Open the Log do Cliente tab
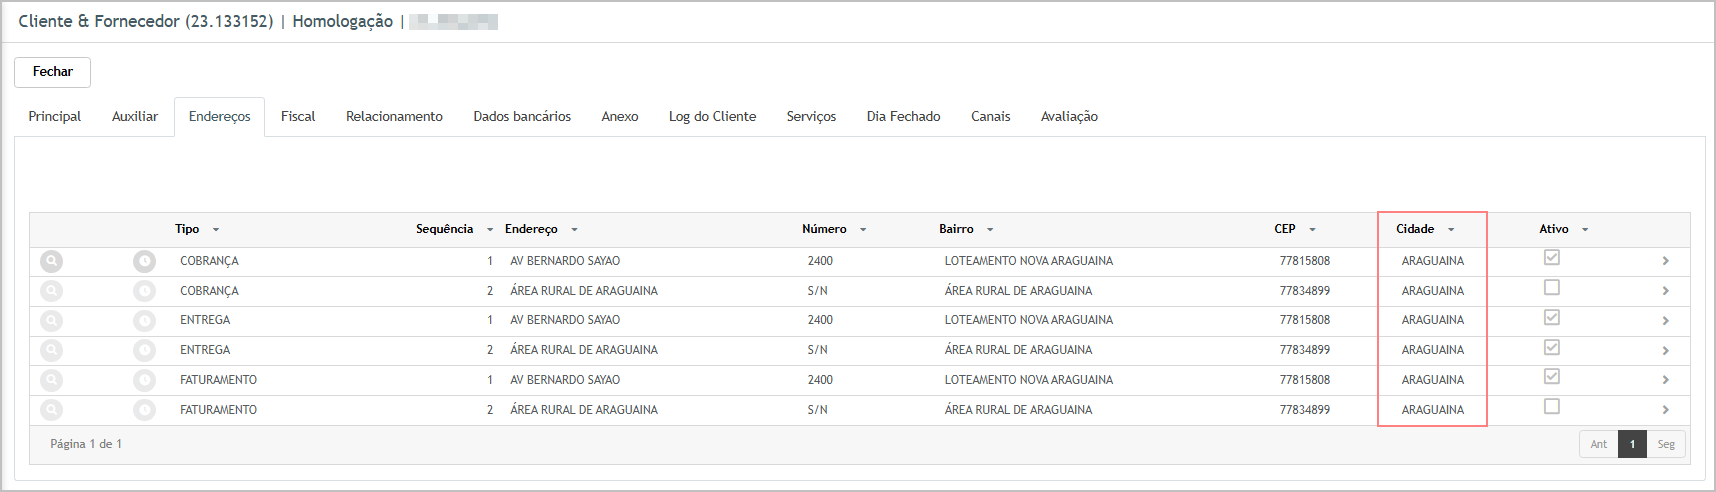The image size is (1716, 492). point(712,117)
